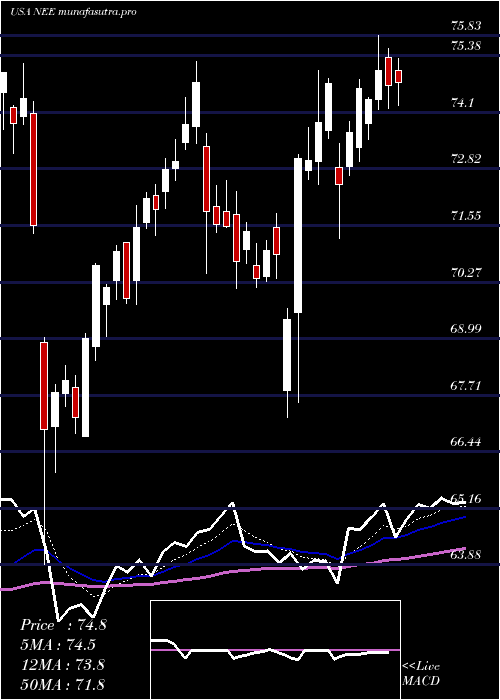Click inside the MACD inset chart
500x700 pixels.
[275, 650]
